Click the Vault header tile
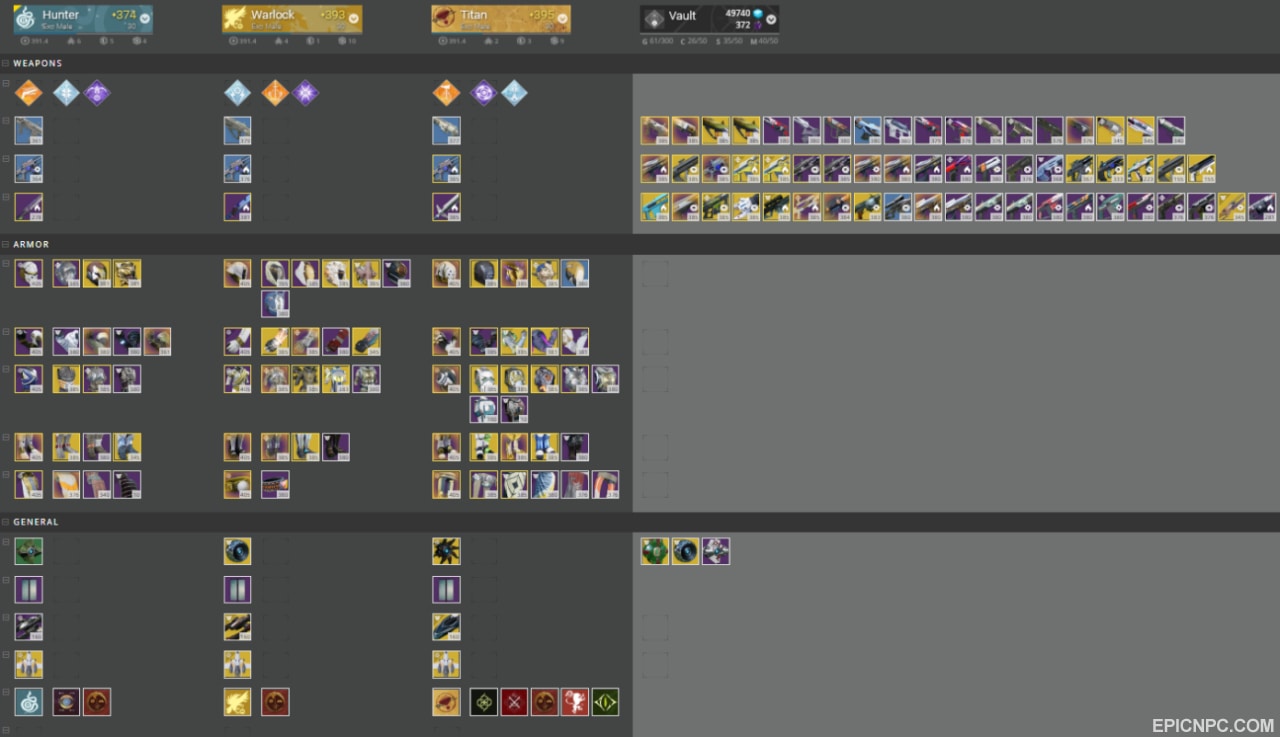This screenshot has height=737, width=1280. point(710,19)
